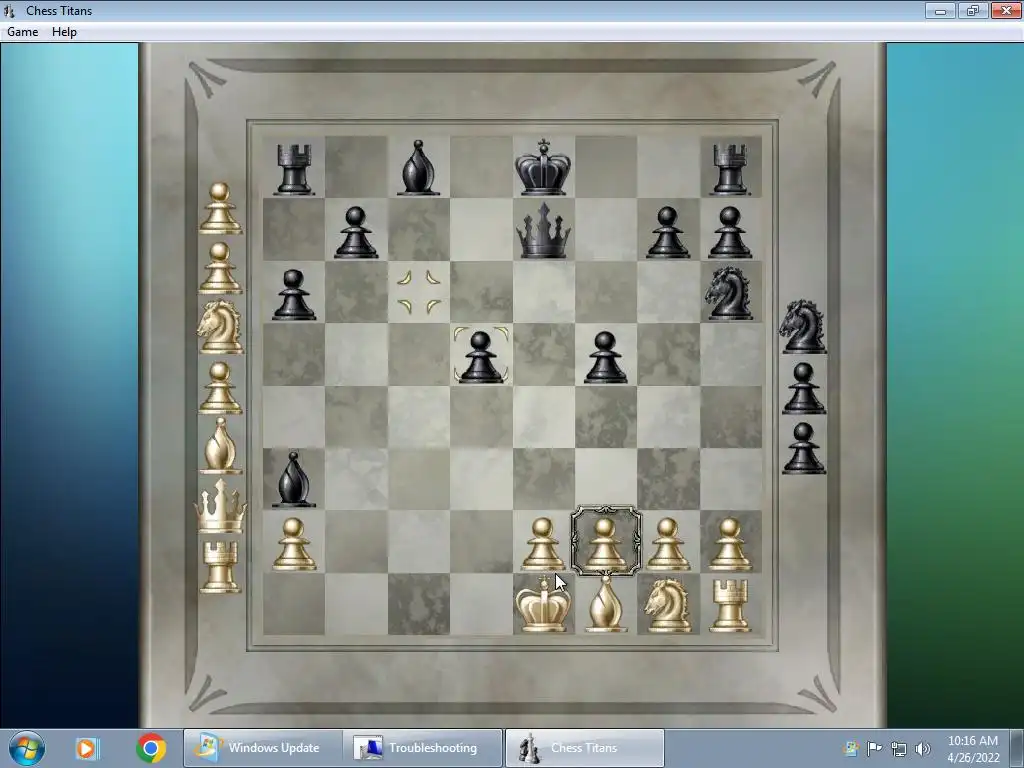The height and width of the screenshot is (768, 1024).
Task: Open the Action Center flag icon
Action: 874,748
